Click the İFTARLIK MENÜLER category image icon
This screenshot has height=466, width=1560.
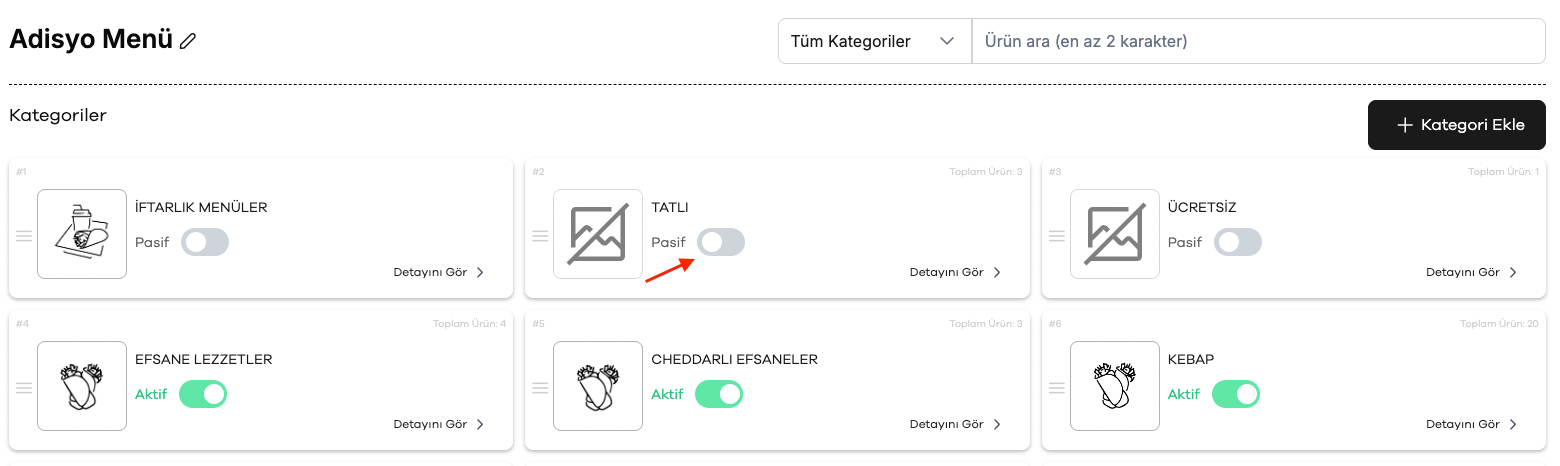click(82, 234)
